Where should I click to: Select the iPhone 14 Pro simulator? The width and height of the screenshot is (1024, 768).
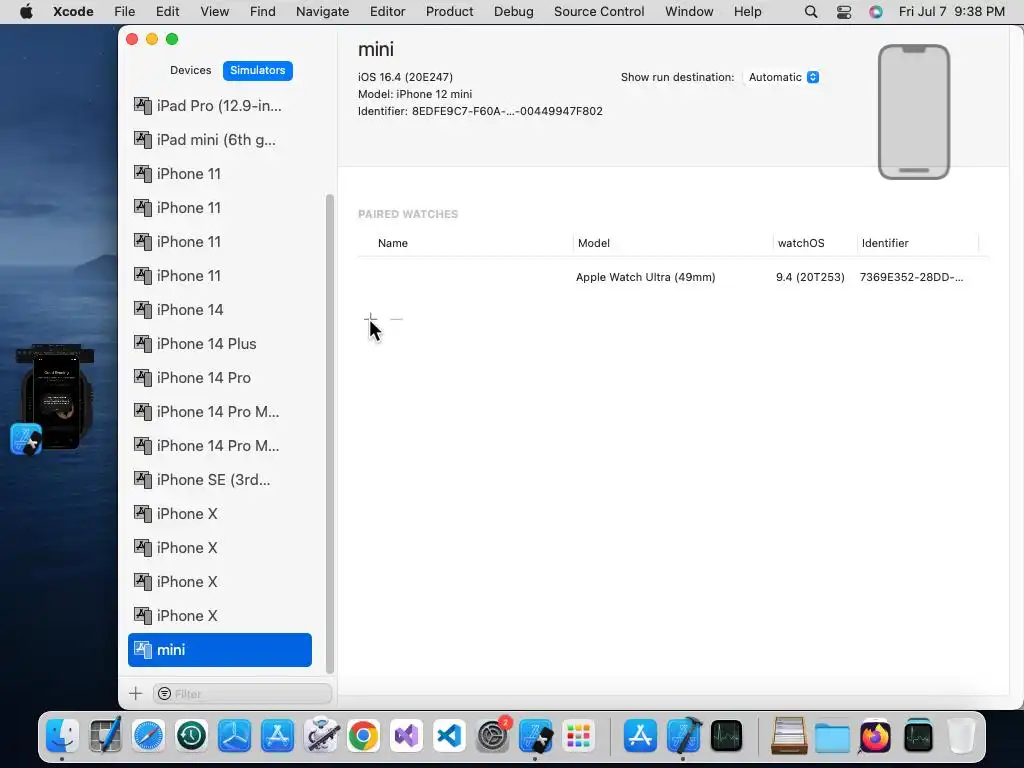tap(219, 377)
